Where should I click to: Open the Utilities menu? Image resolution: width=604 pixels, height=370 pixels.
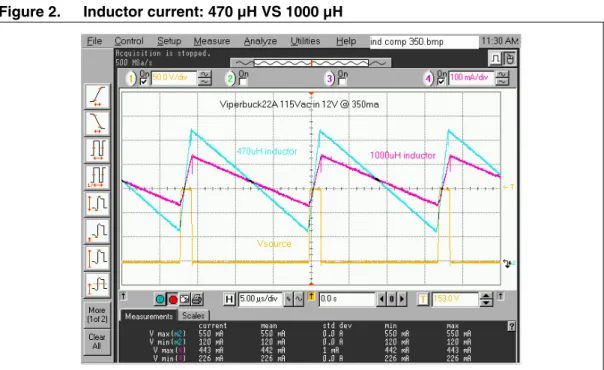[x=305, y=41]
